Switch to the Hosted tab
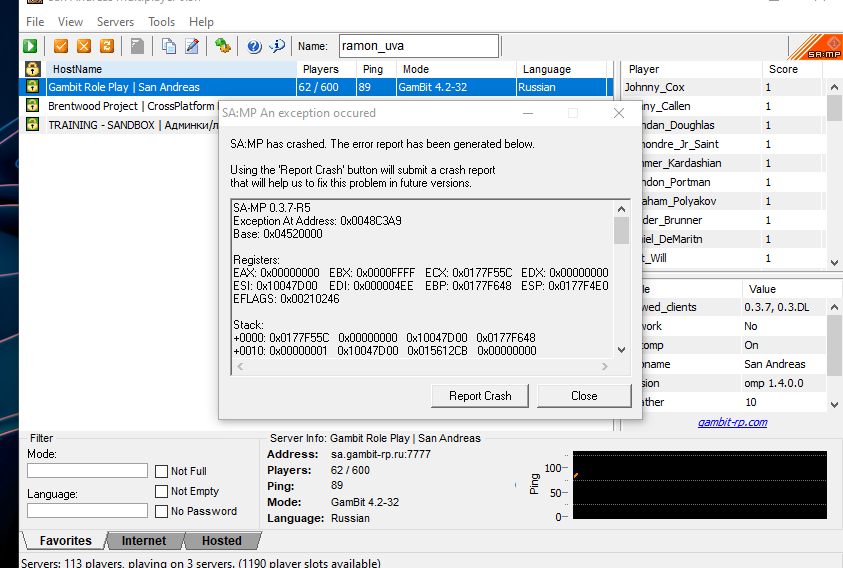Image resolution: width=843 pixels, height=568 pixels. (221, 541)
